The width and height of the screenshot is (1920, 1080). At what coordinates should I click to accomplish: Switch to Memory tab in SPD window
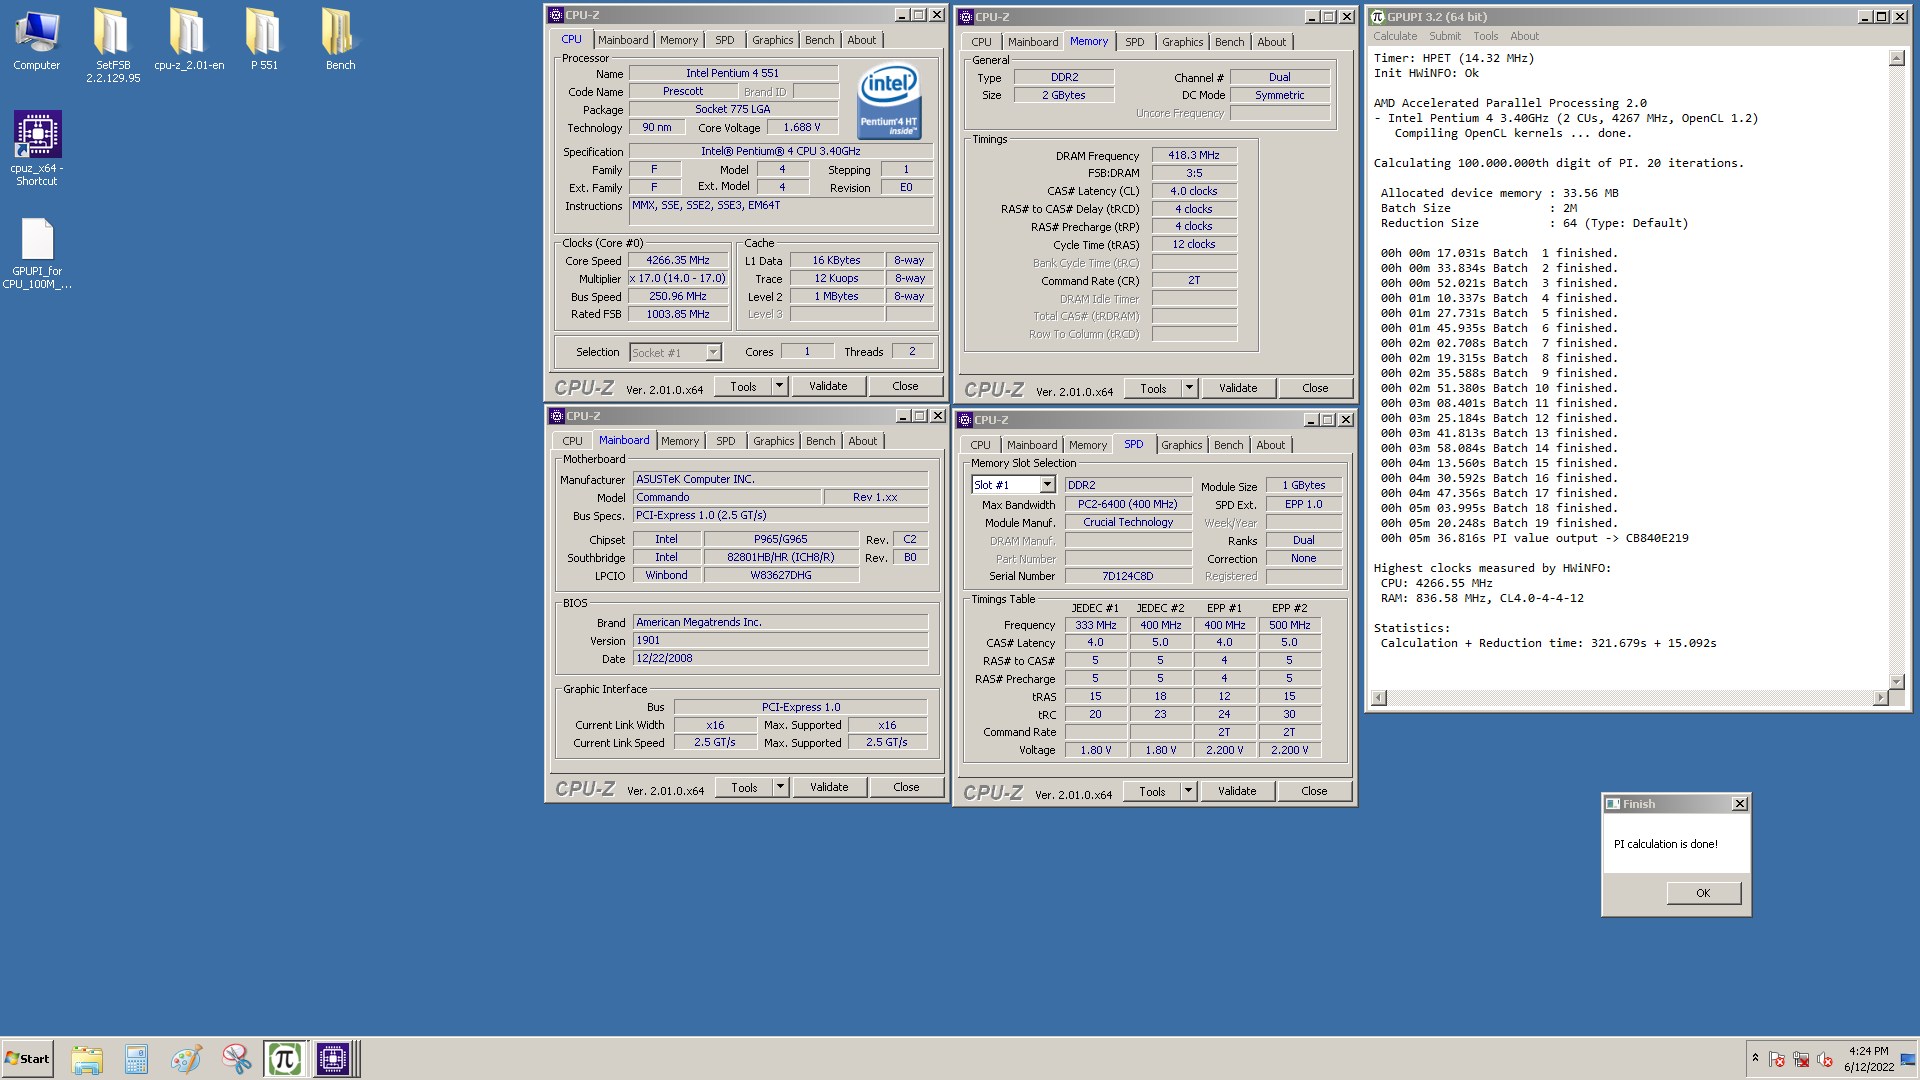pyautogui.click(x=1087, y=445)
